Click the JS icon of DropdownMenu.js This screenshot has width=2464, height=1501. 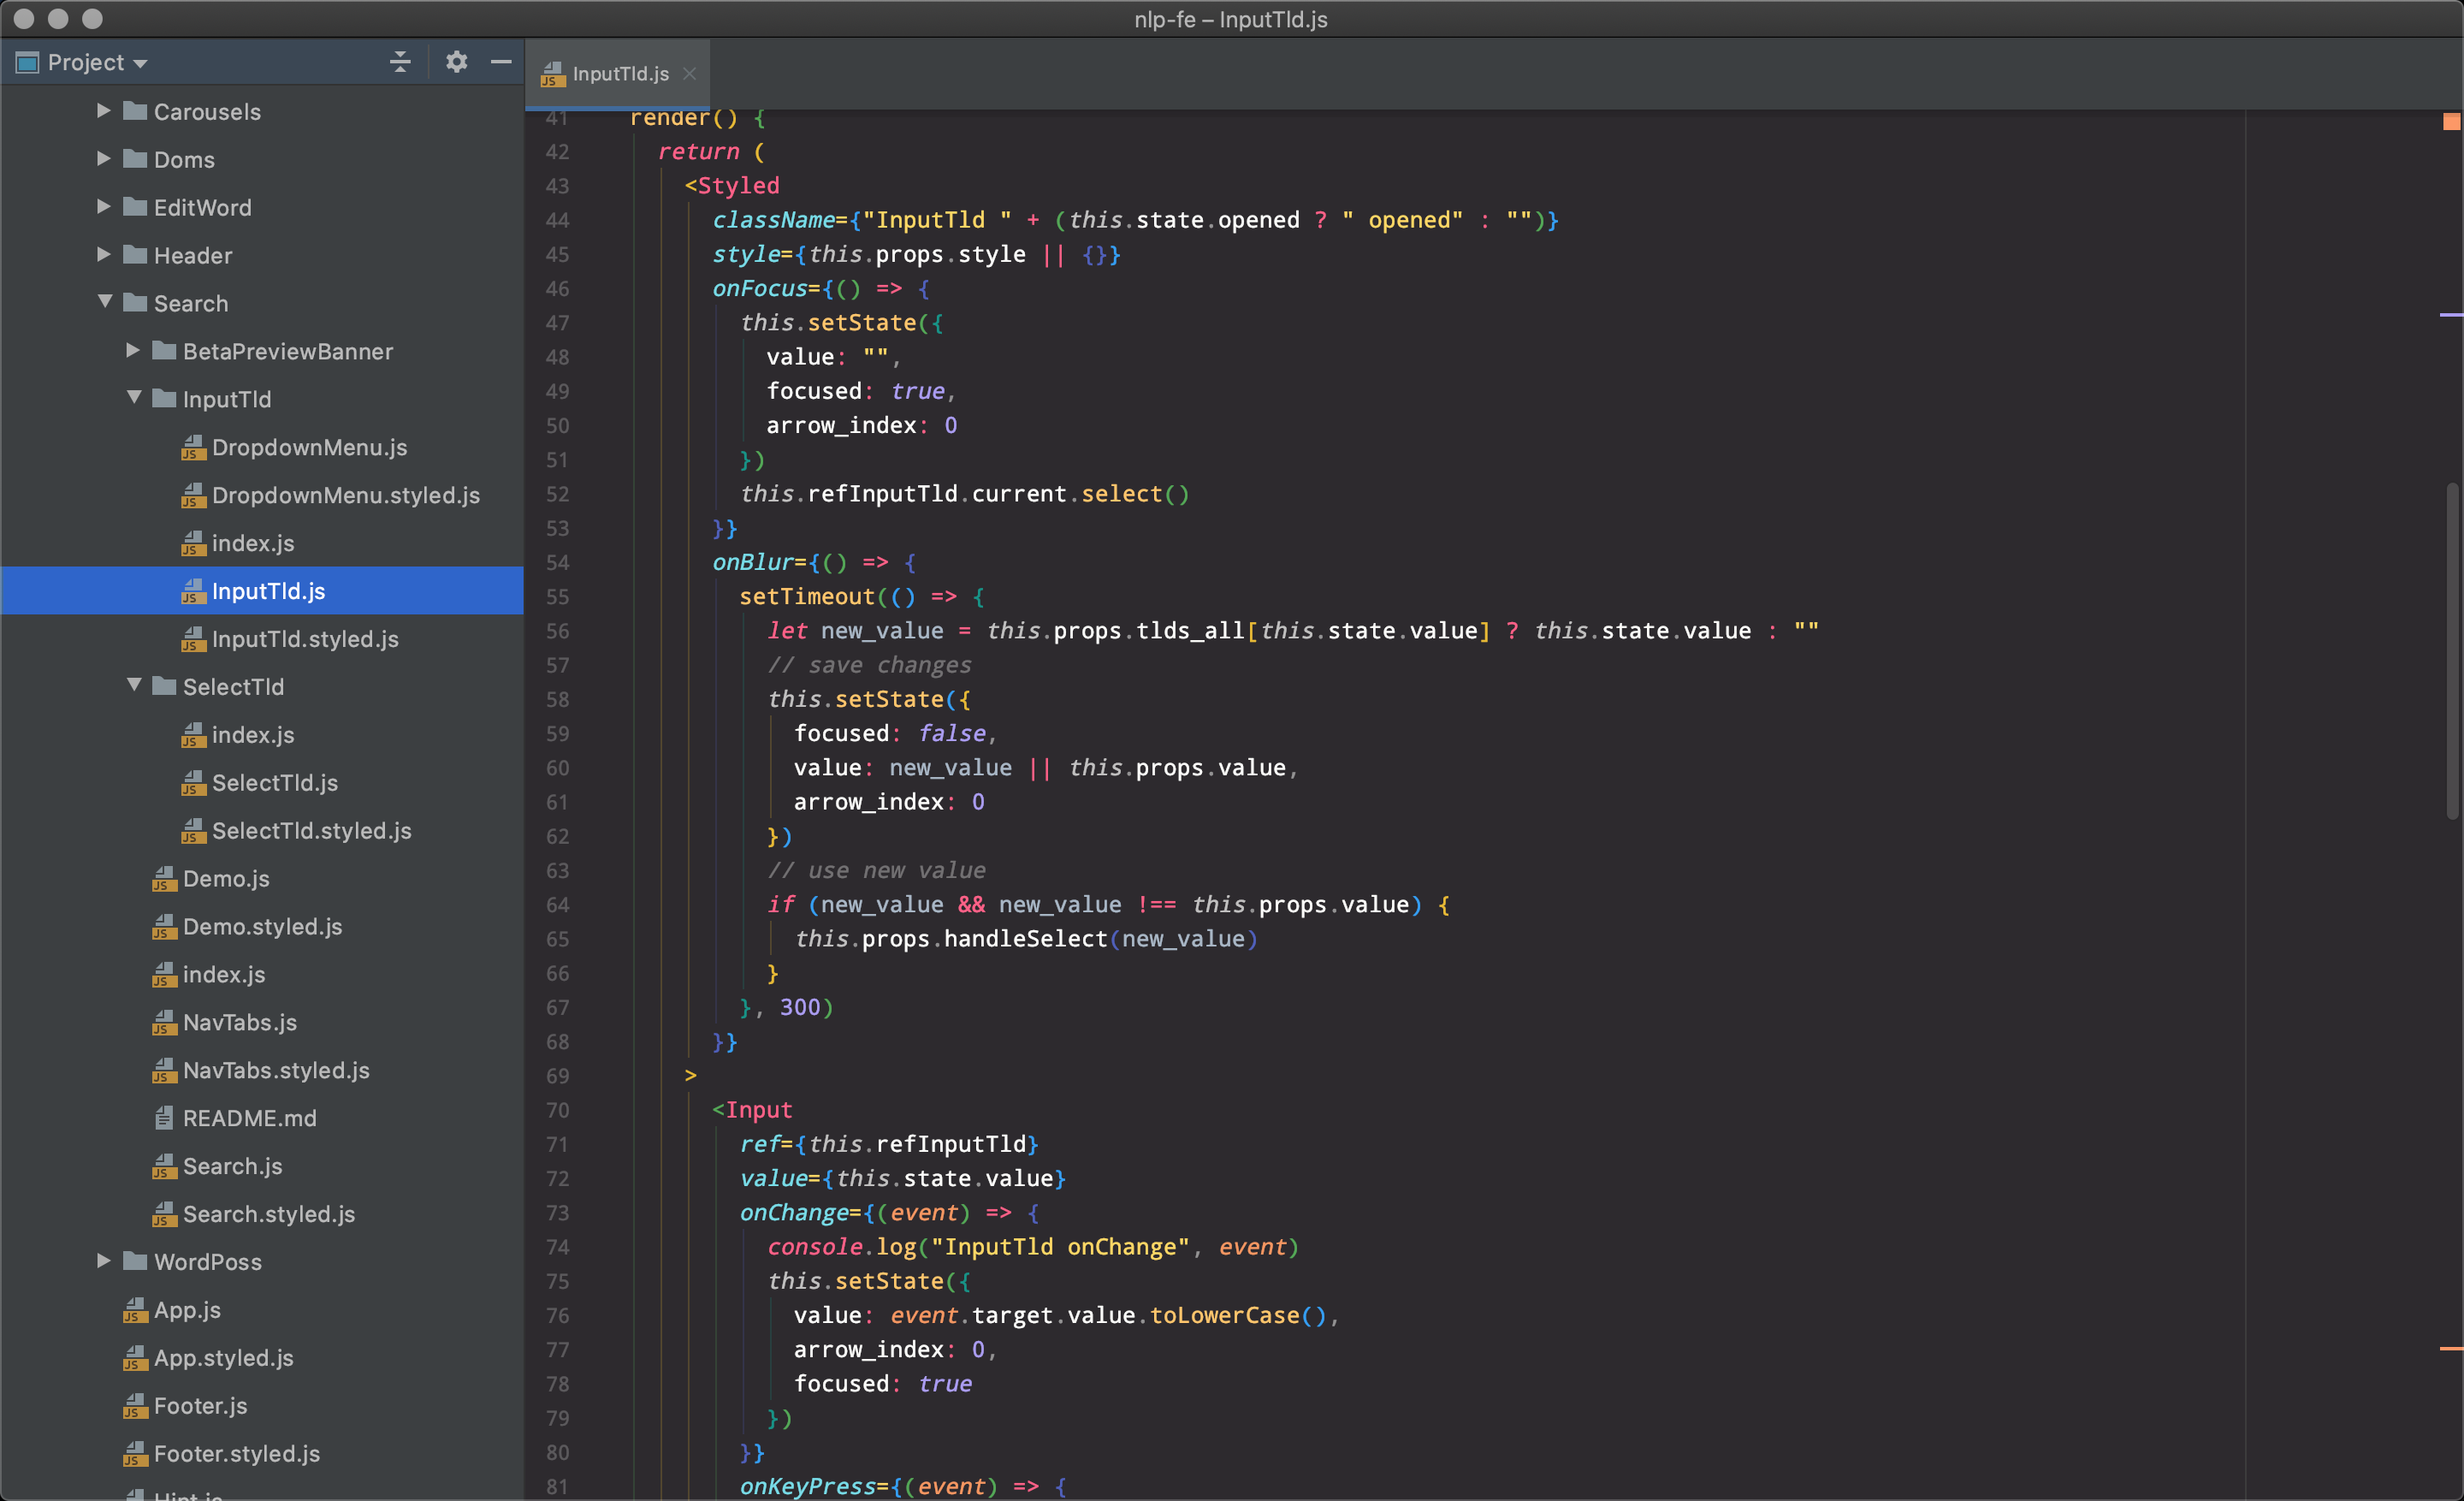193,448
